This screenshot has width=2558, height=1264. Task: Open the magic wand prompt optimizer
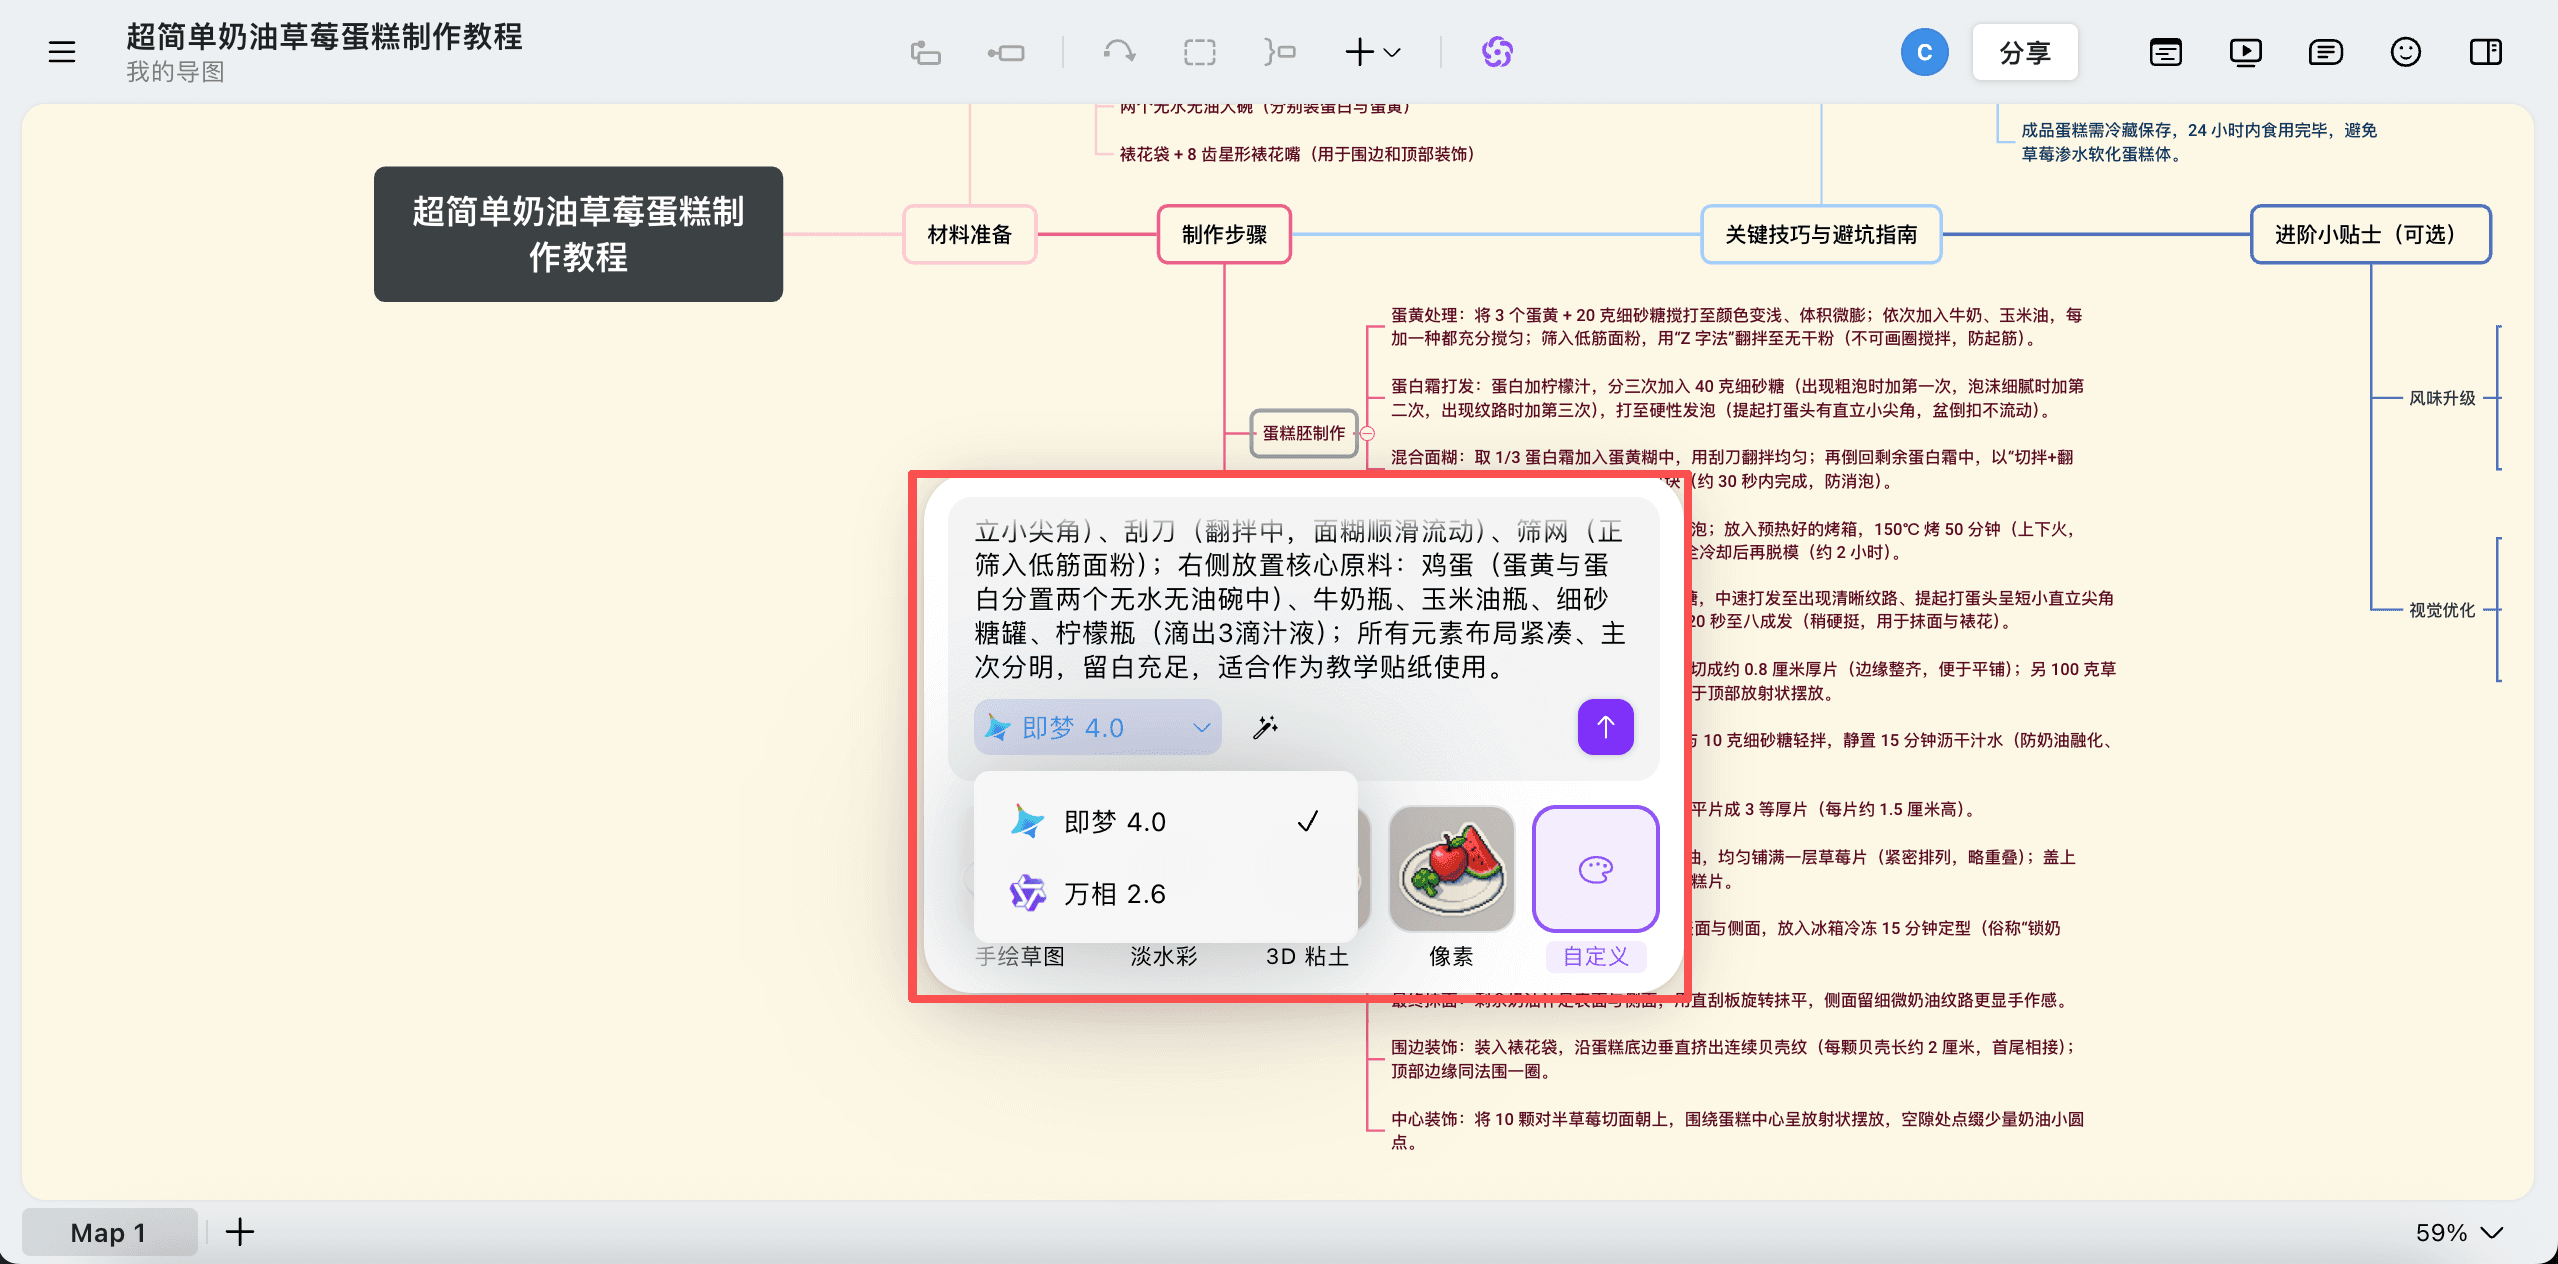click(x=1264, y=727)
